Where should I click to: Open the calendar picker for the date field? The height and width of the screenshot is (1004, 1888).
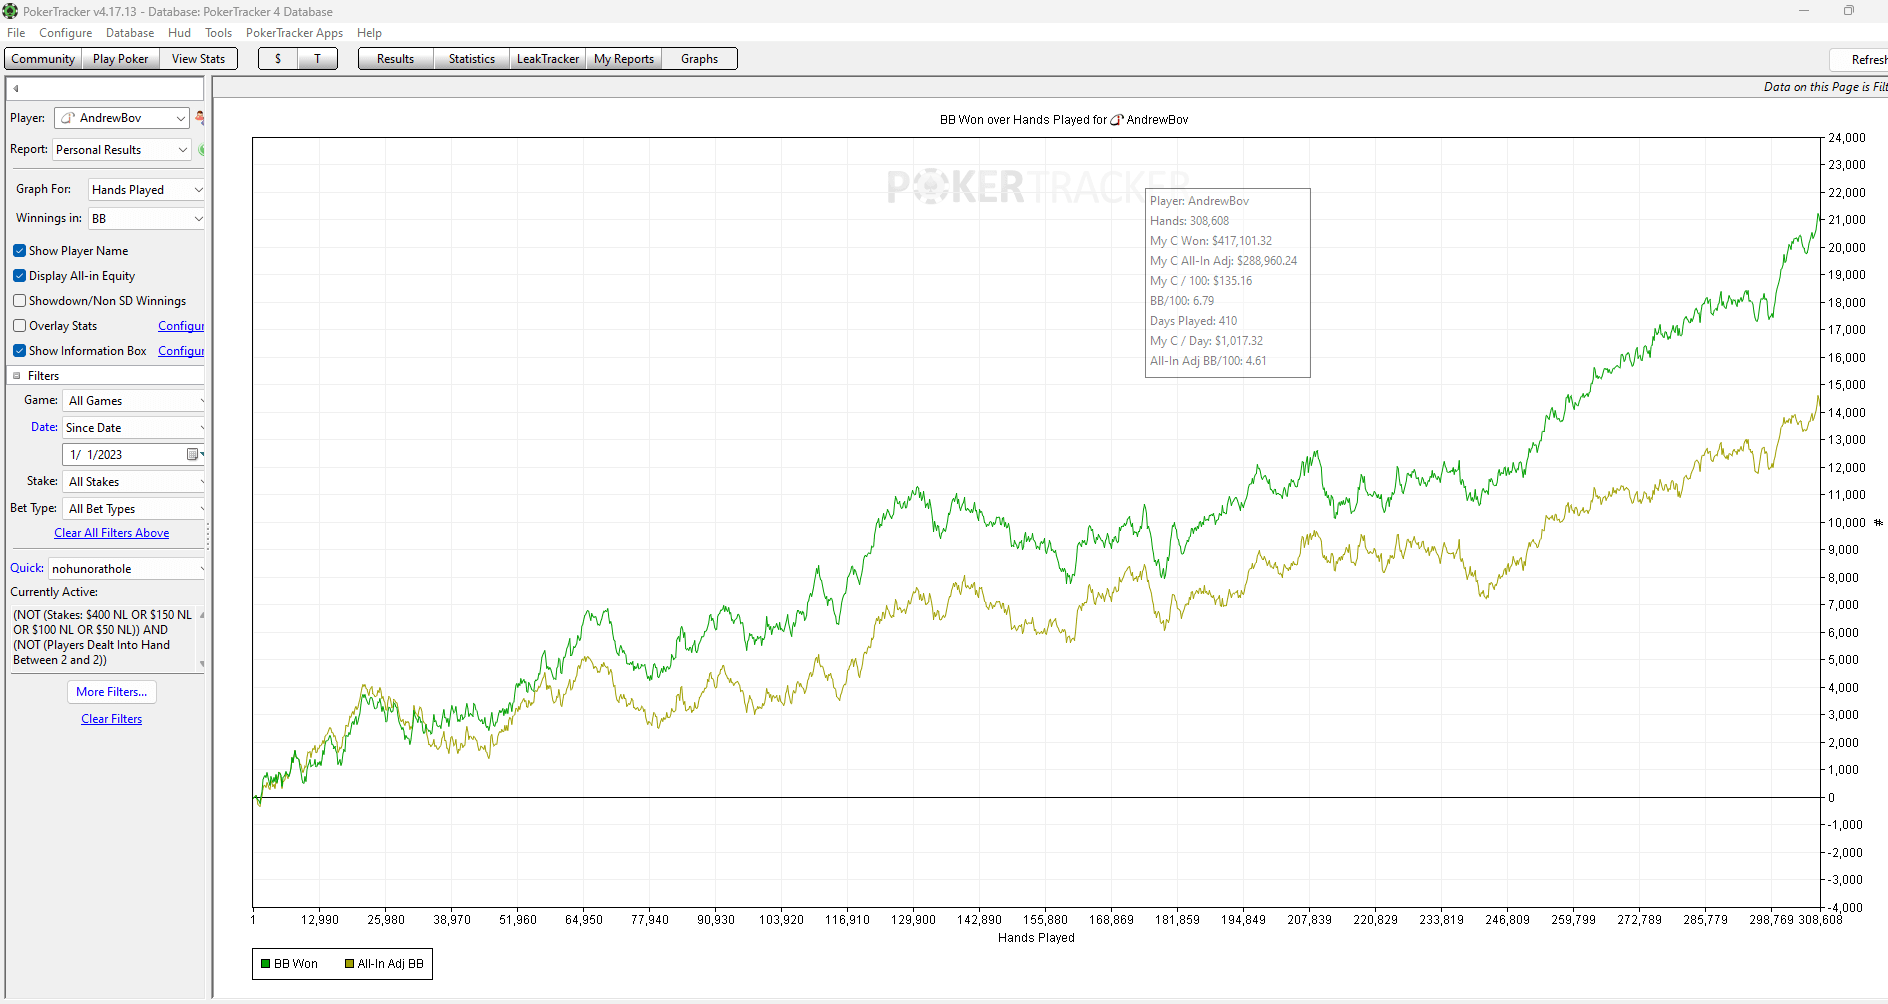click(193, 455)
